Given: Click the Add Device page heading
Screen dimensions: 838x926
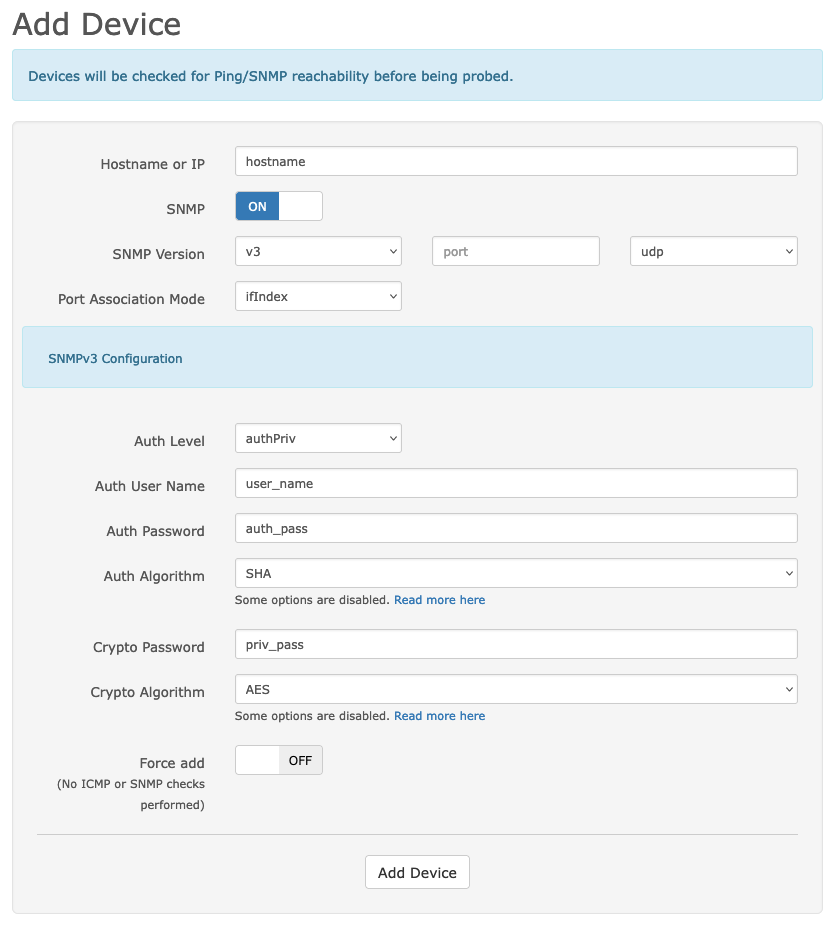Looking at the screenshot, I should click(x=97, y=24).
